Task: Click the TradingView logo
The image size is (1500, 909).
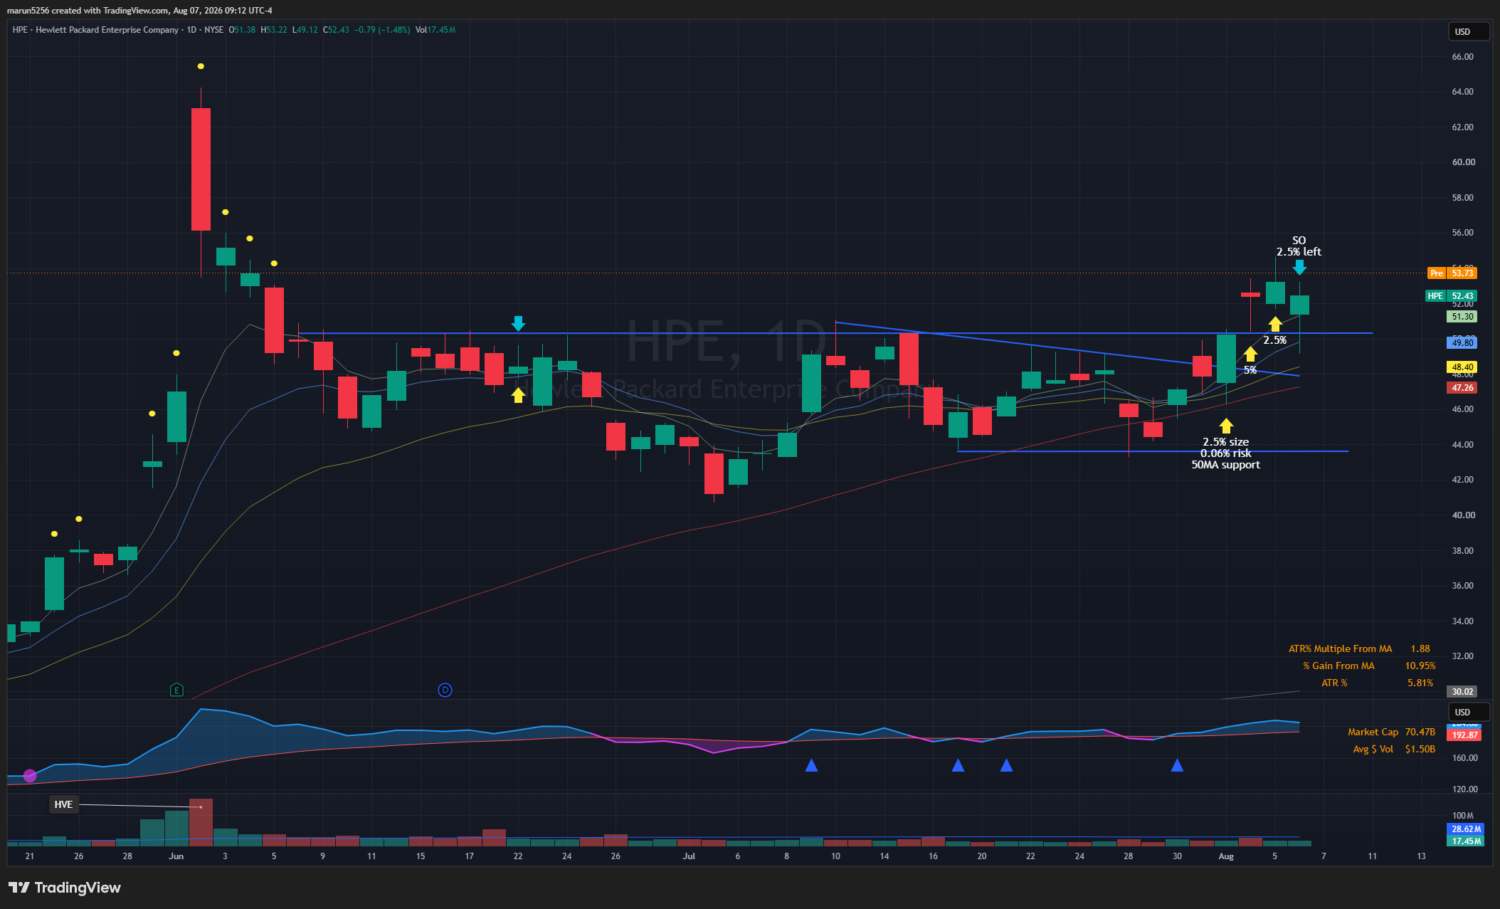Action: [65, 888]
